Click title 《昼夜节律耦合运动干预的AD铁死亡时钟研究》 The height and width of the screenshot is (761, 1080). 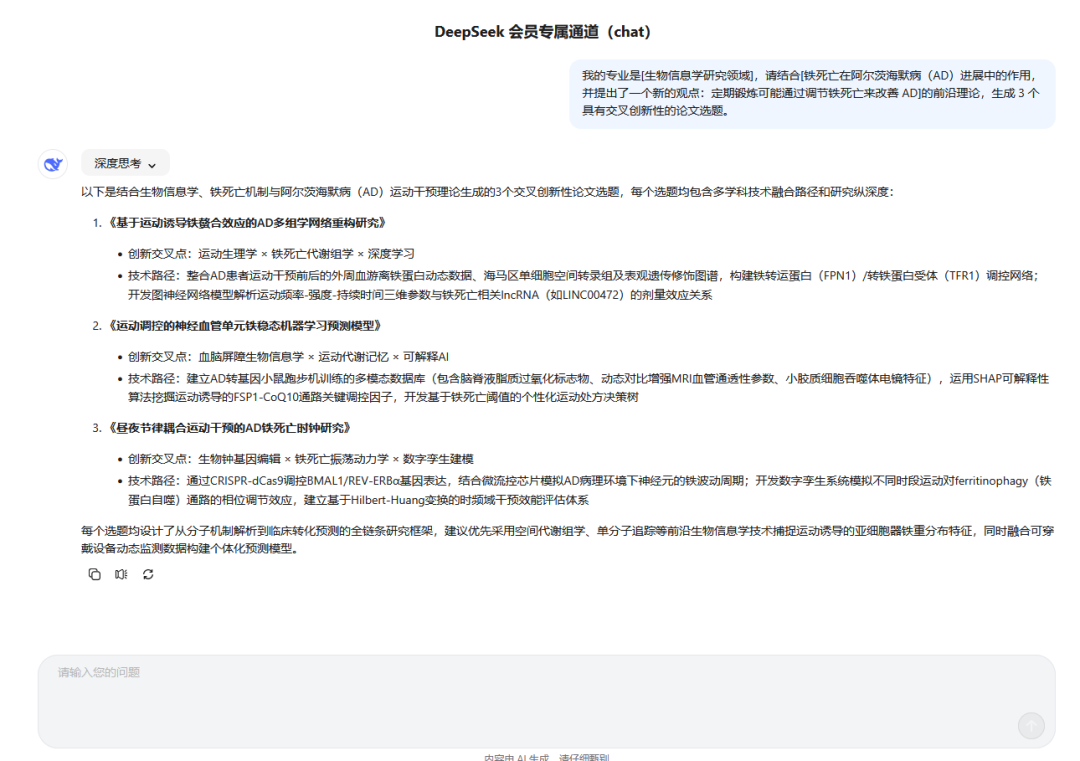point(229,428)
